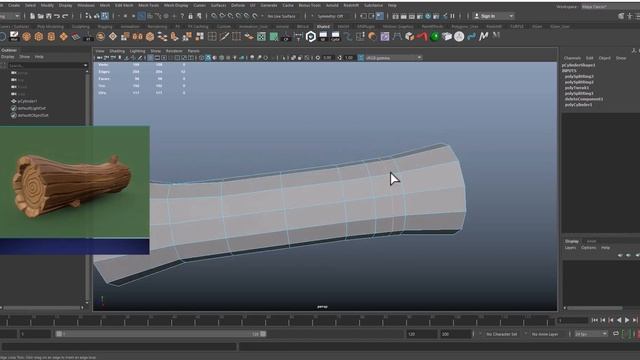Open the sRGB gamma view transform dropdown
The width and height of the screenshot is (640, 360).
click(x=393, y=58)
